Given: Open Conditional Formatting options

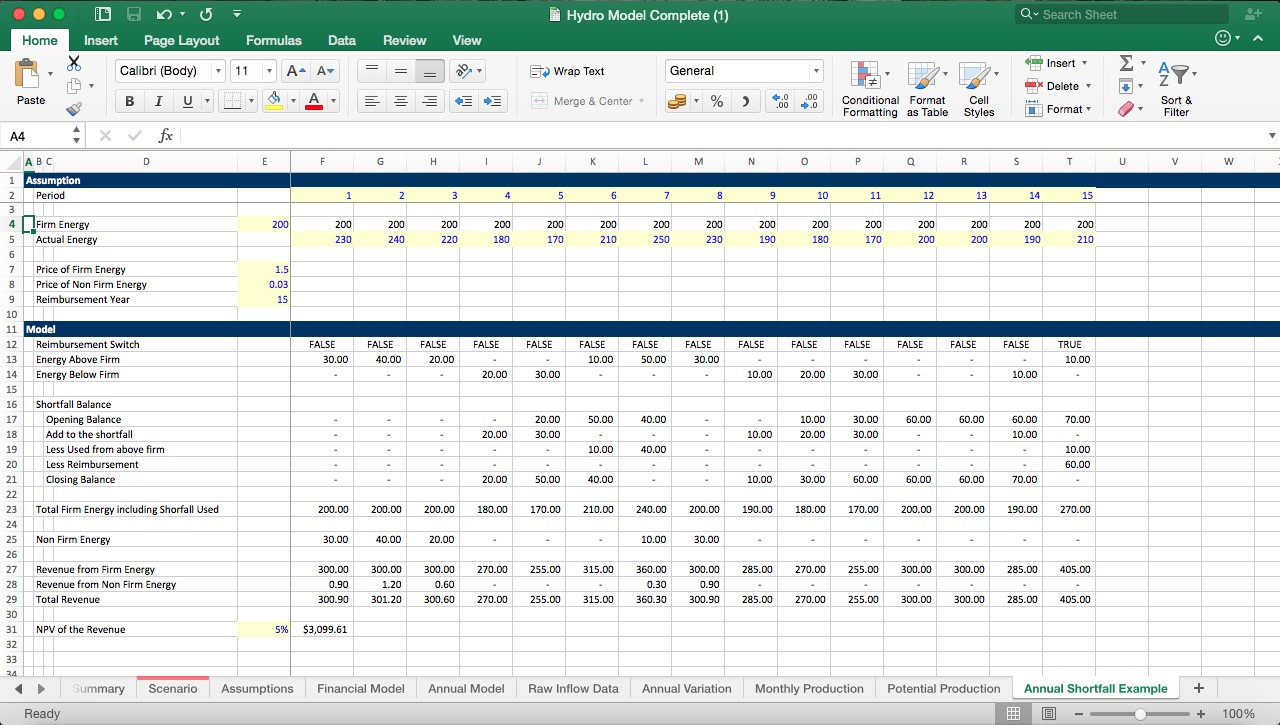Looking at the screenshot, I should click(869, 88).
